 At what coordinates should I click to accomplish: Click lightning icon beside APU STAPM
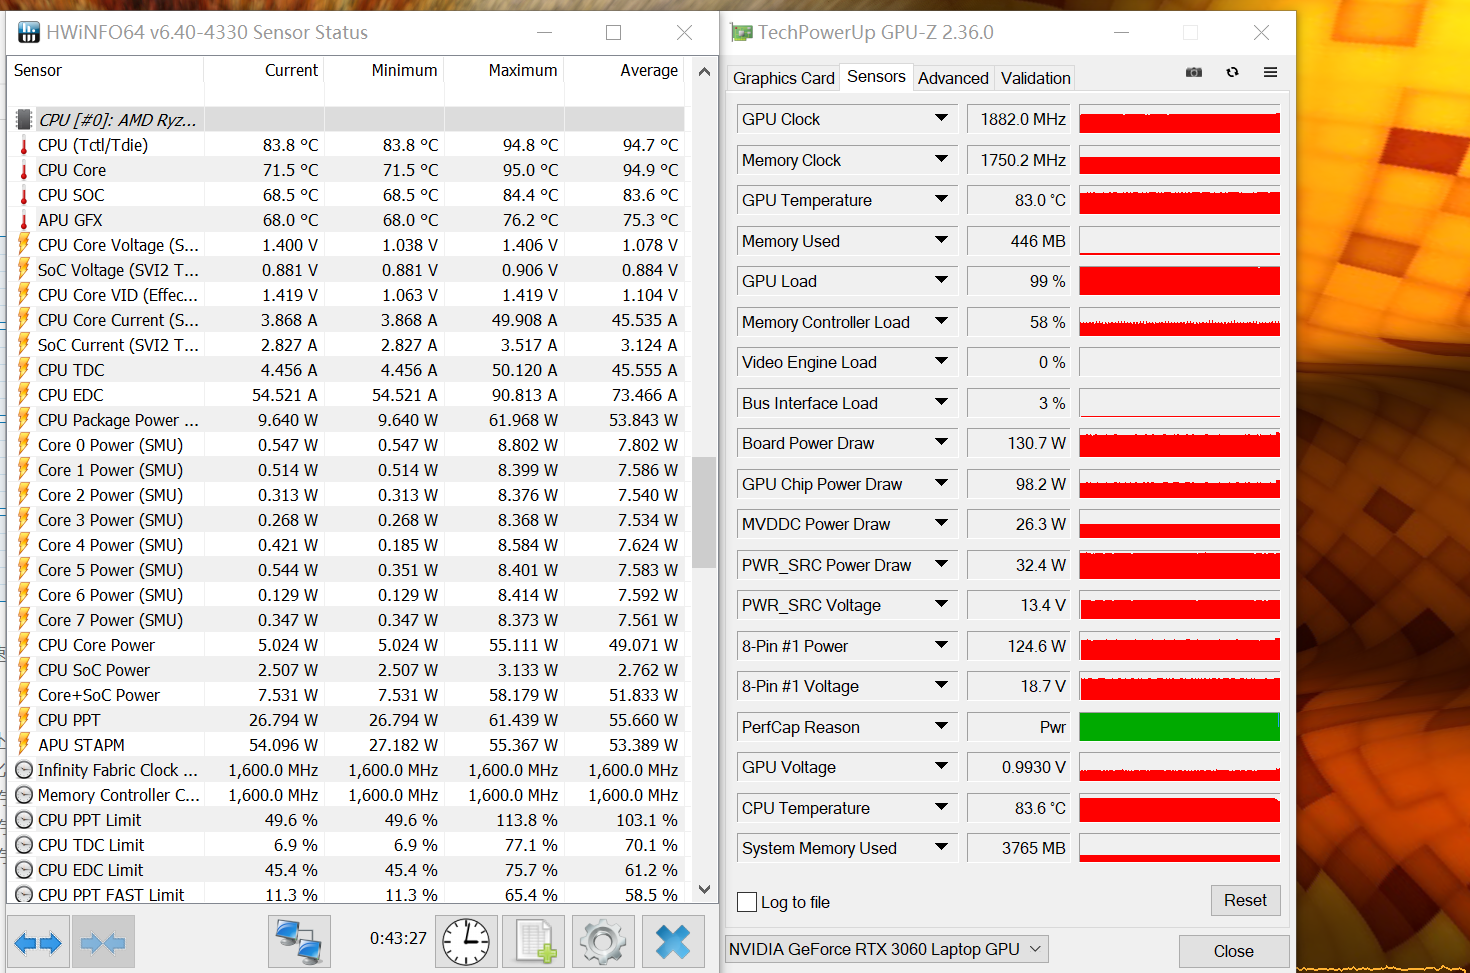[24, 744]
